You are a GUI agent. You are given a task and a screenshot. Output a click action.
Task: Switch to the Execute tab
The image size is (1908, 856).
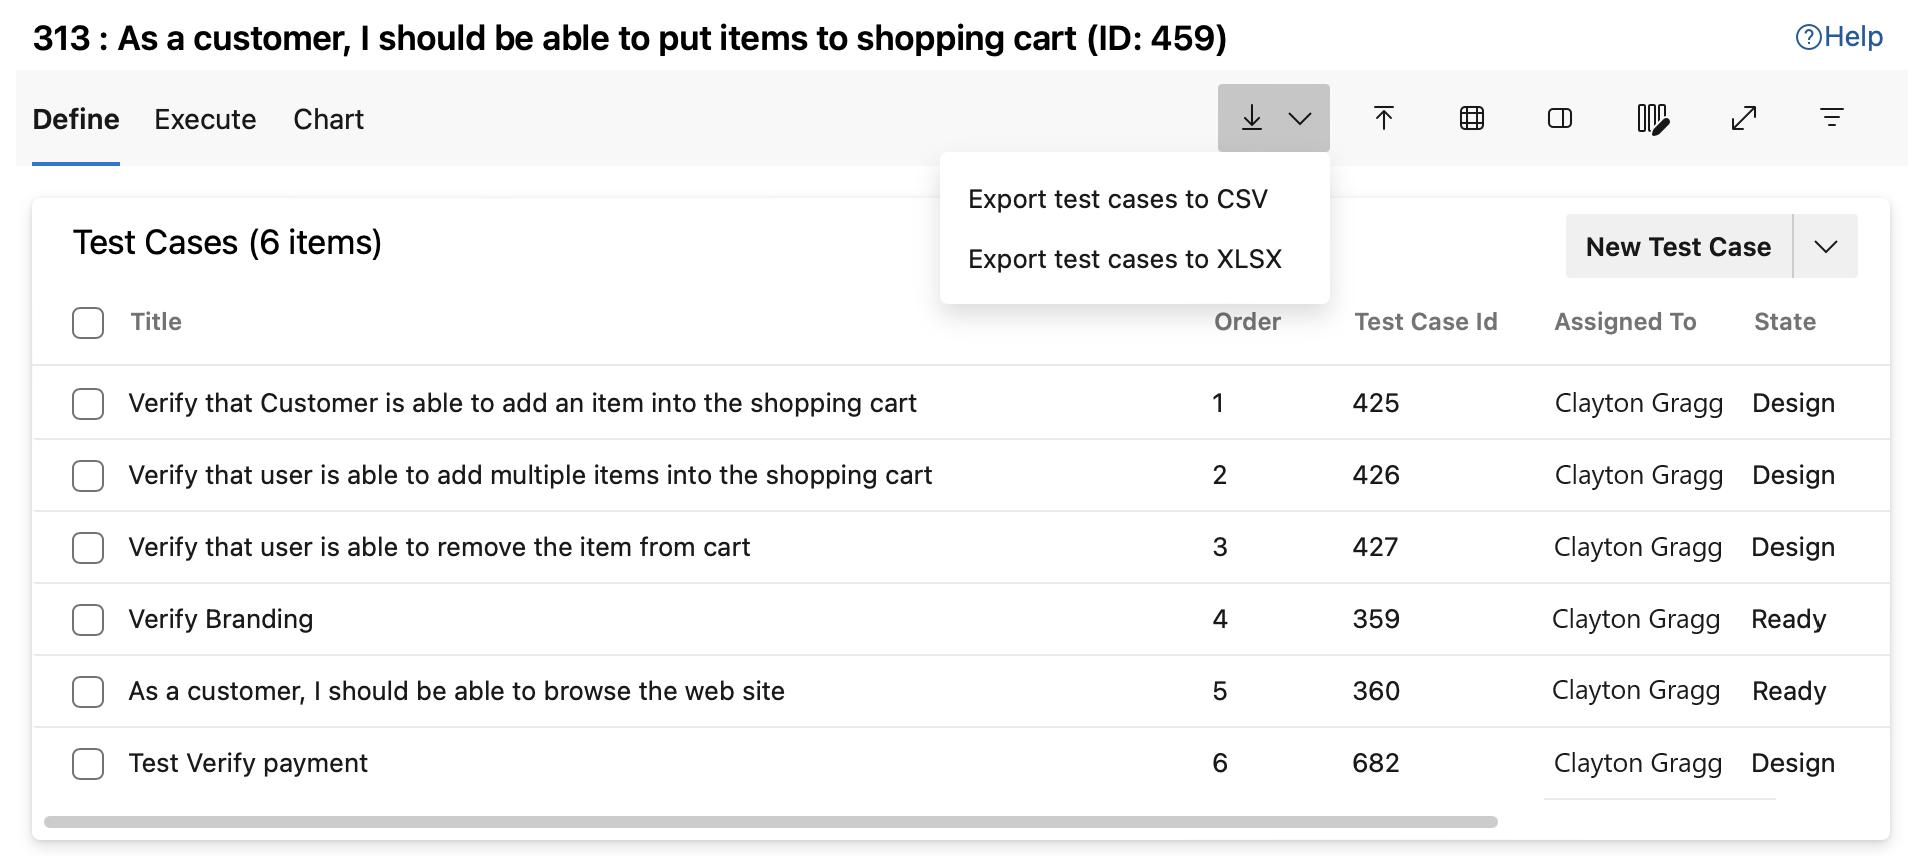coord(204,119)
